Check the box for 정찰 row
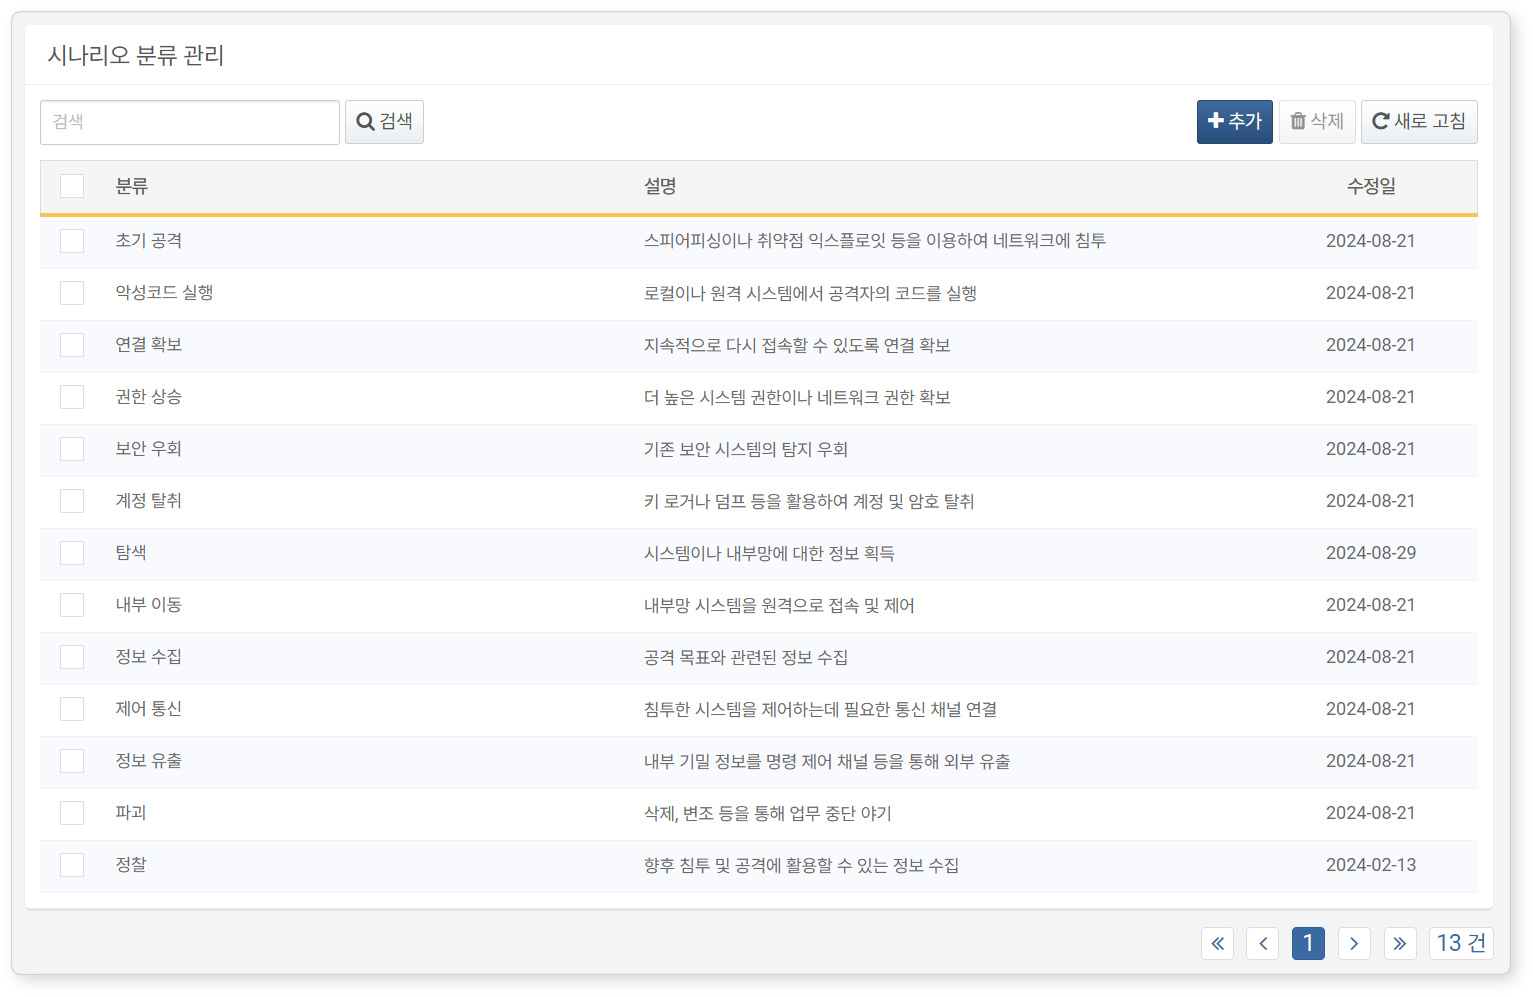The height and width of the screenshot is (997, 1533). [x=72, y=865]
